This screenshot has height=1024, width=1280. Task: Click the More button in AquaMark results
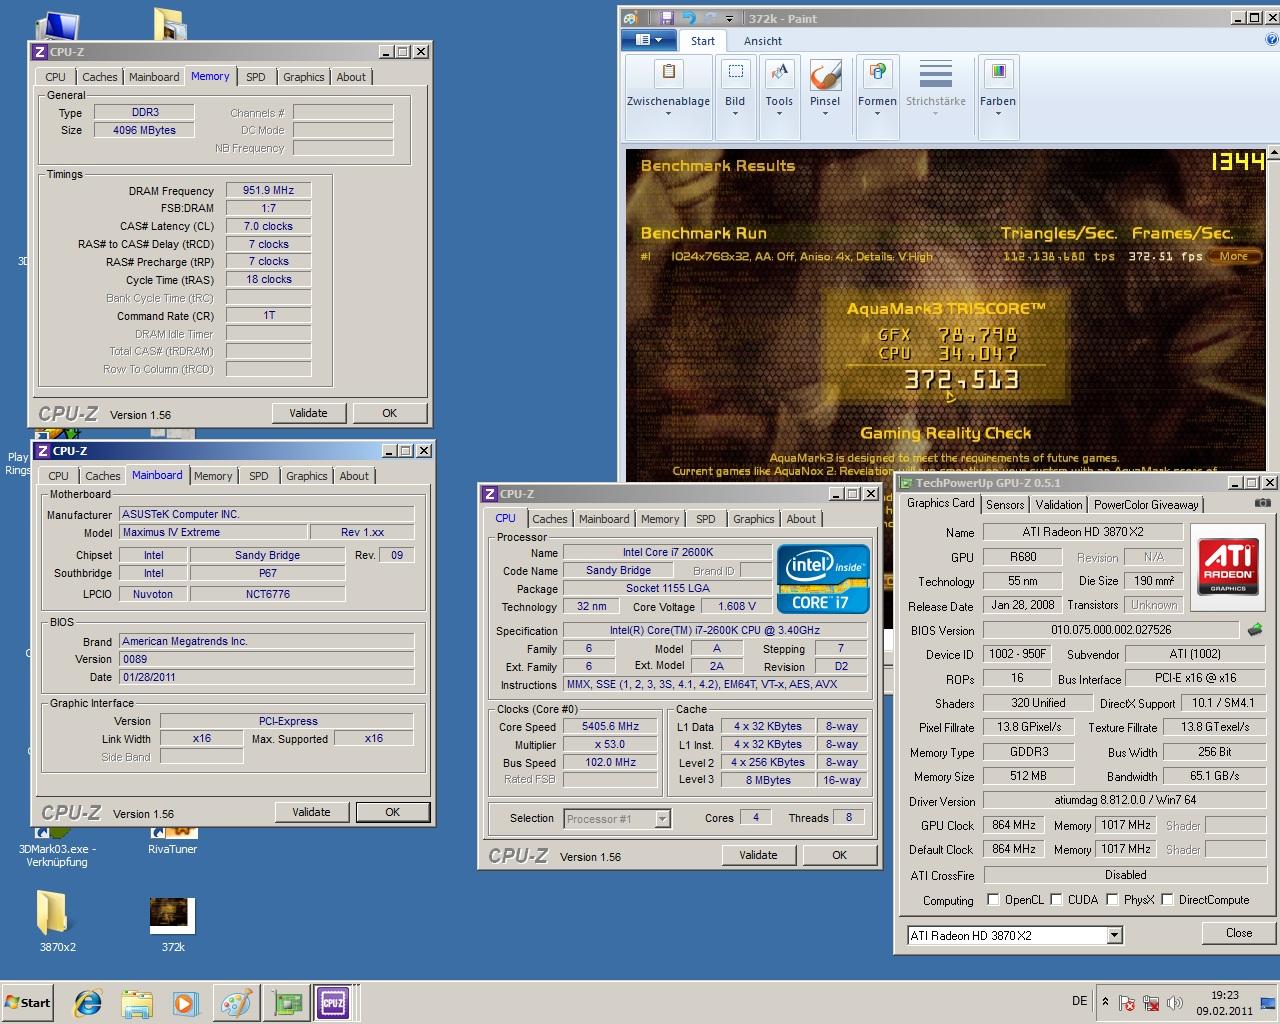click(x=1234, y=256)
